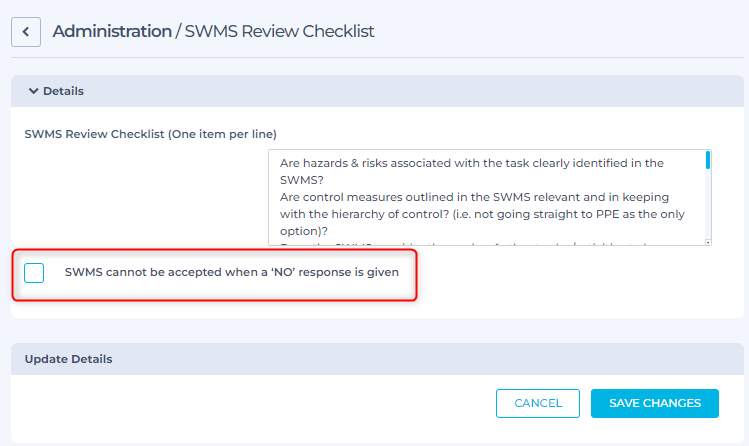Click the word 'SWMS?' in the textarea
The image size is (749, 446).
click(x=301, y=180)
